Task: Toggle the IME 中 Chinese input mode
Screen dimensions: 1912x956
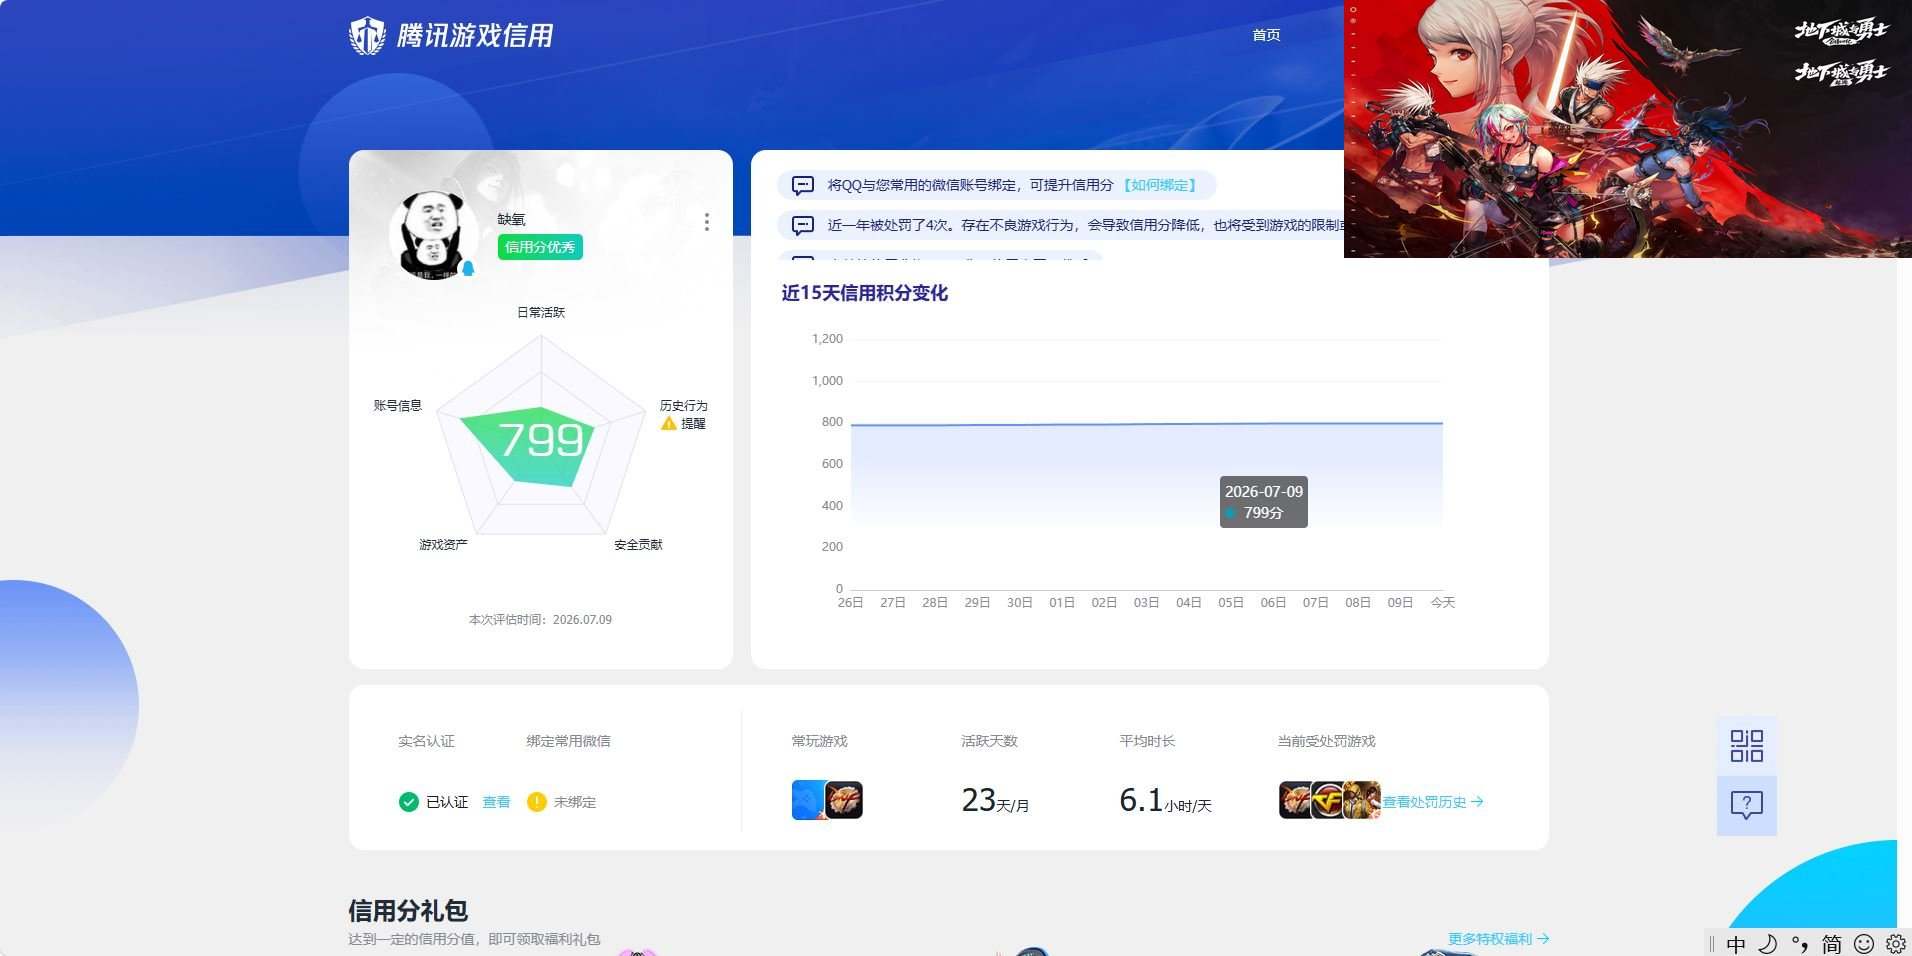Action: pyautogui.click(x=1736, y=944)
